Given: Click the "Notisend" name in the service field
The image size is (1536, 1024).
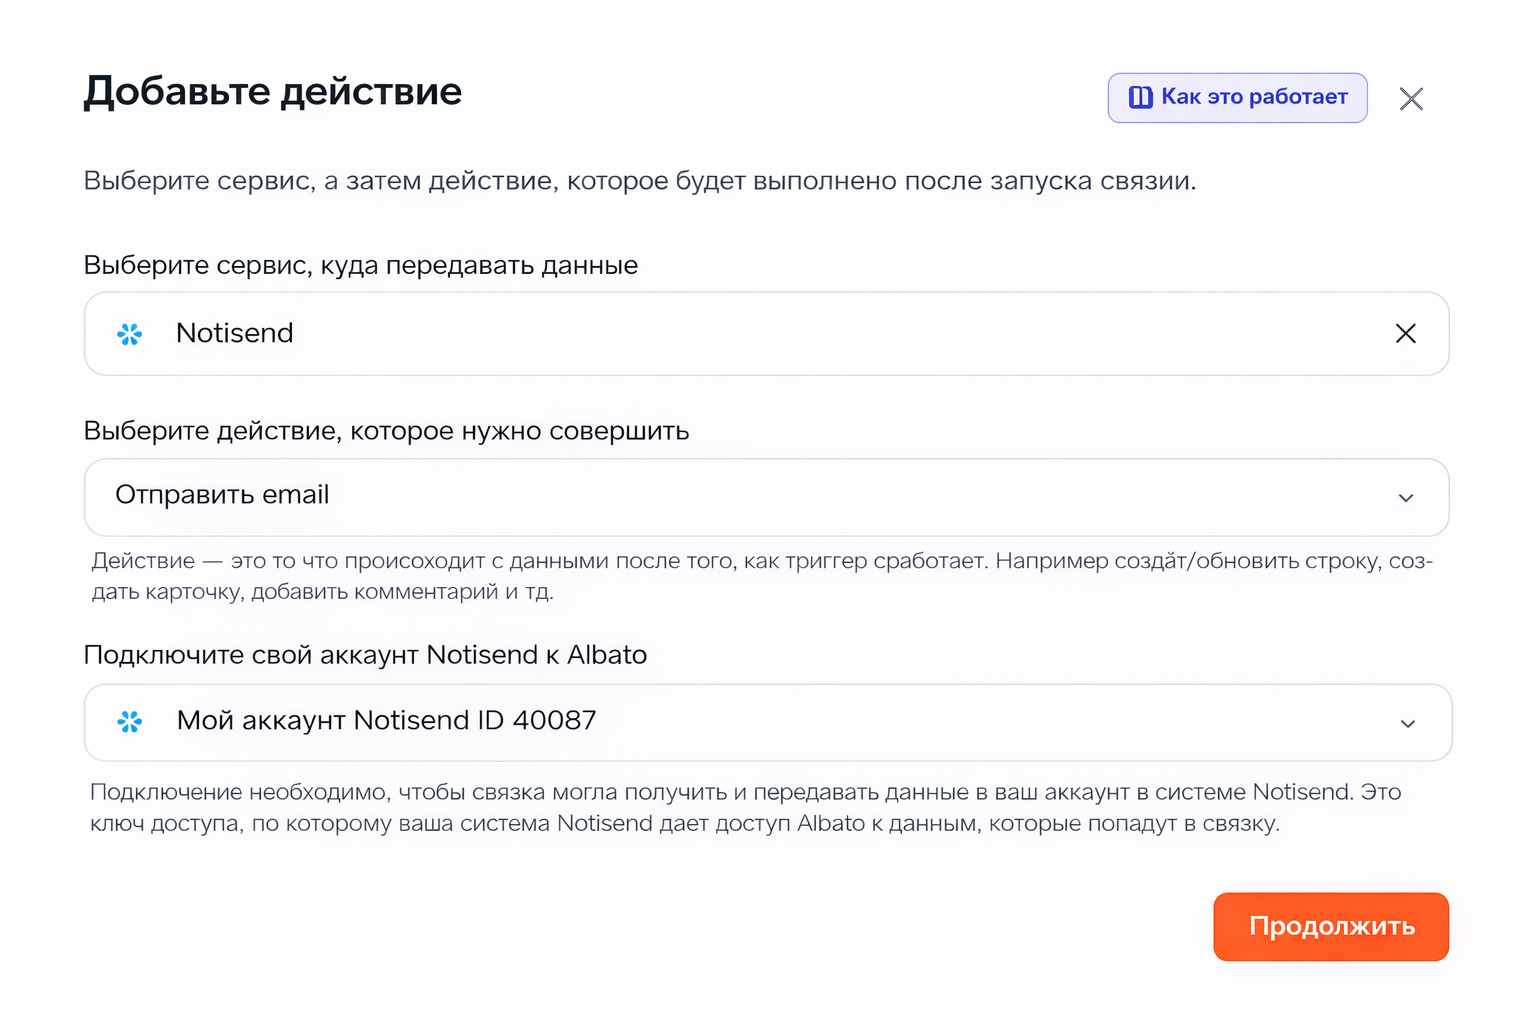Looking at the screenshot, I should point(235,334).
